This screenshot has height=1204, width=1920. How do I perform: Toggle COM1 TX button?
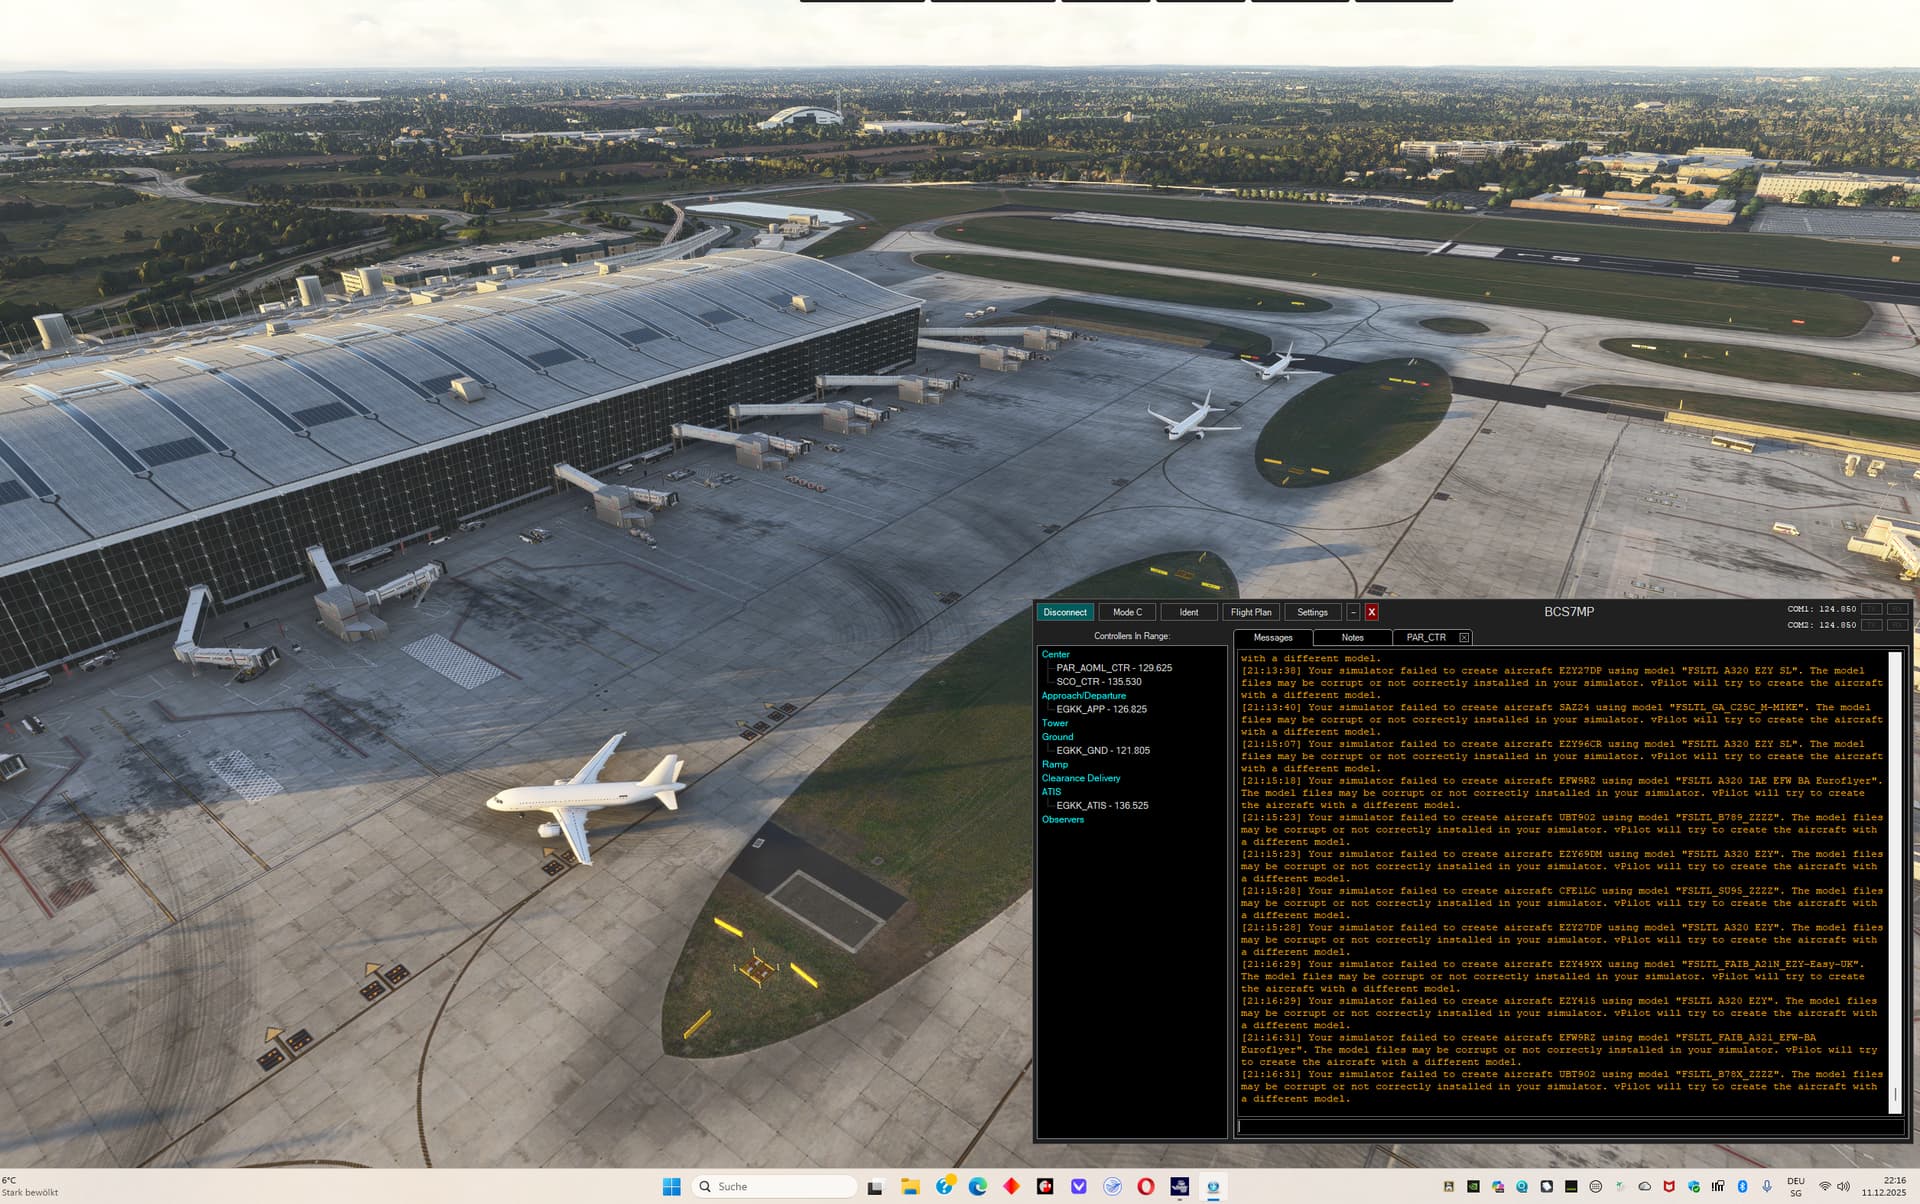pos(1872,609)
